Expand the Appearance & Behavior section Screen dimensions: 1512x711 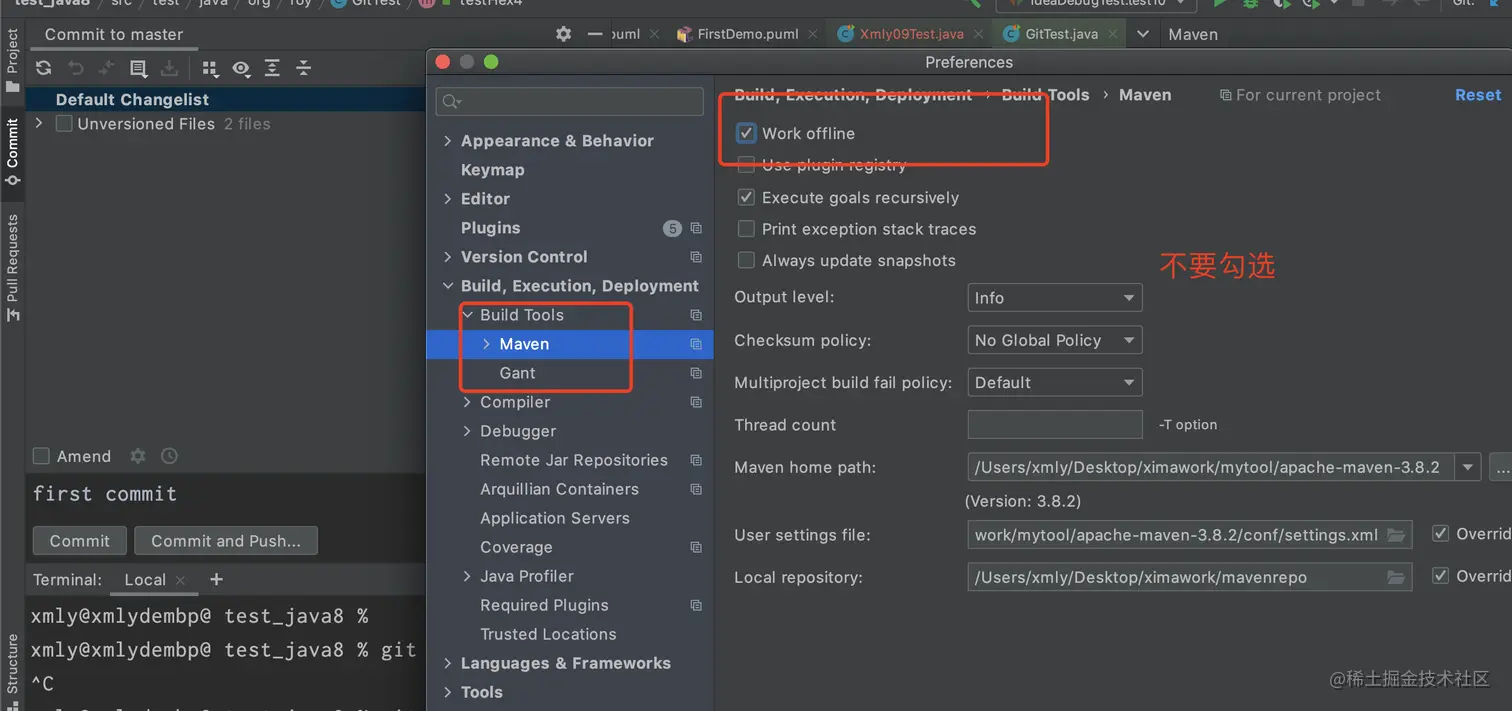[x=448, y=141]
